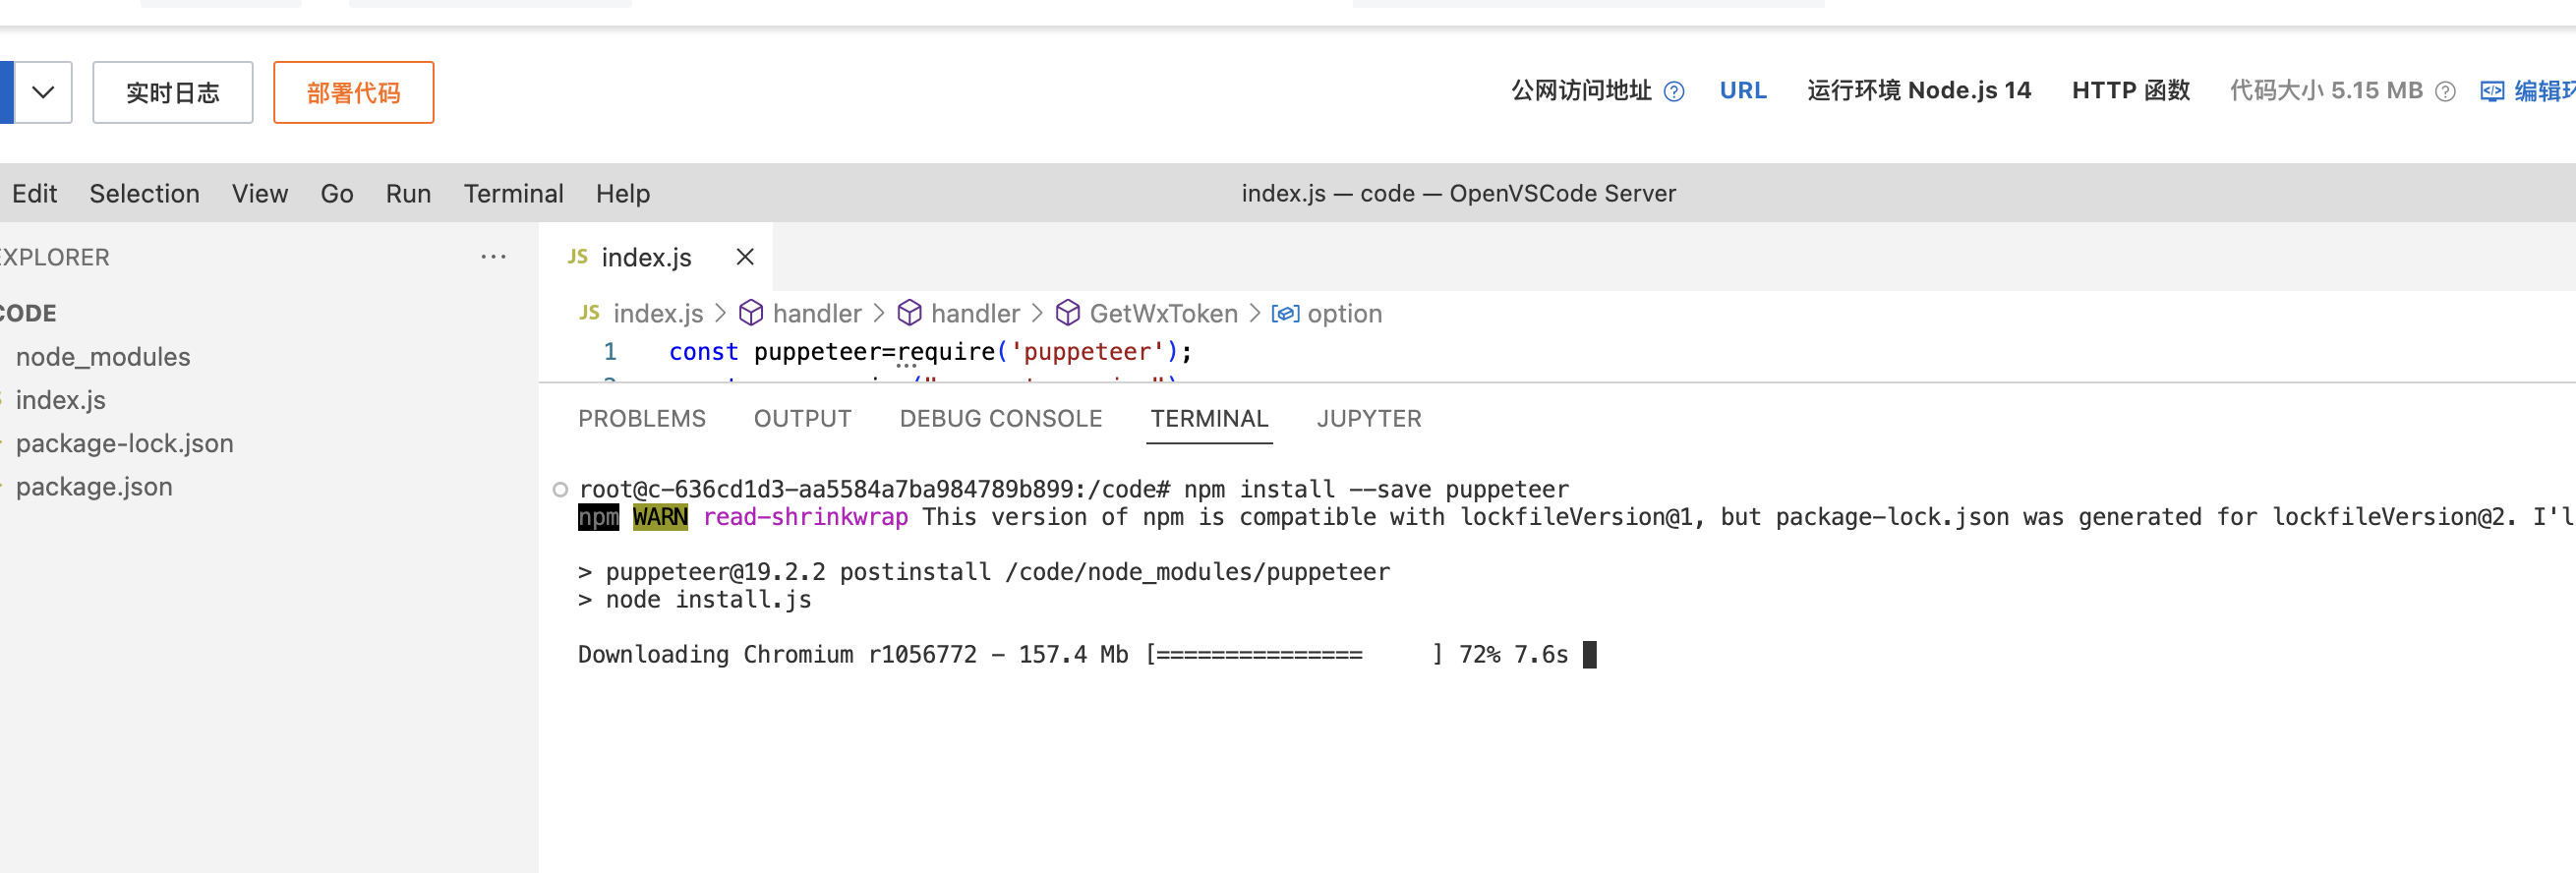This screenshot has width=2576, height=873.
Task: Switch to the PROBLEMS panel tab
Action: [x=641, y=418]
